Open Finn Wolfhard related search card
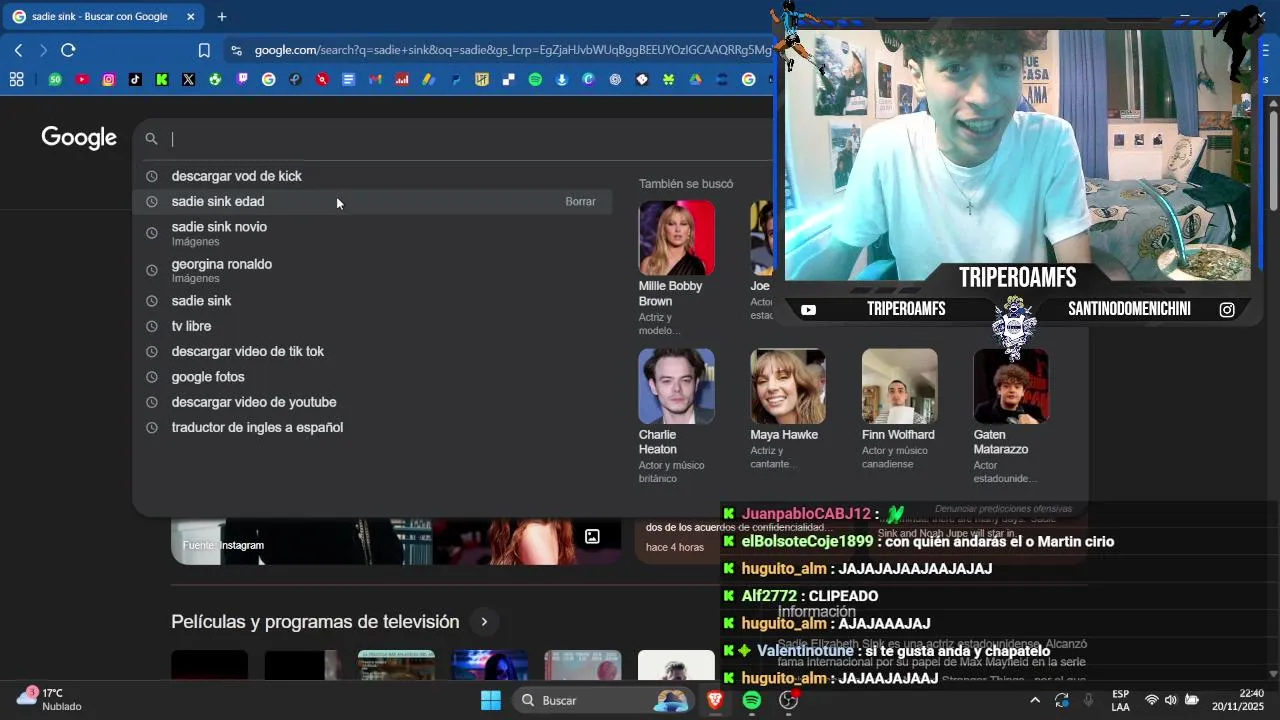Screen dimensions: 1280x720 pos(900,409)
